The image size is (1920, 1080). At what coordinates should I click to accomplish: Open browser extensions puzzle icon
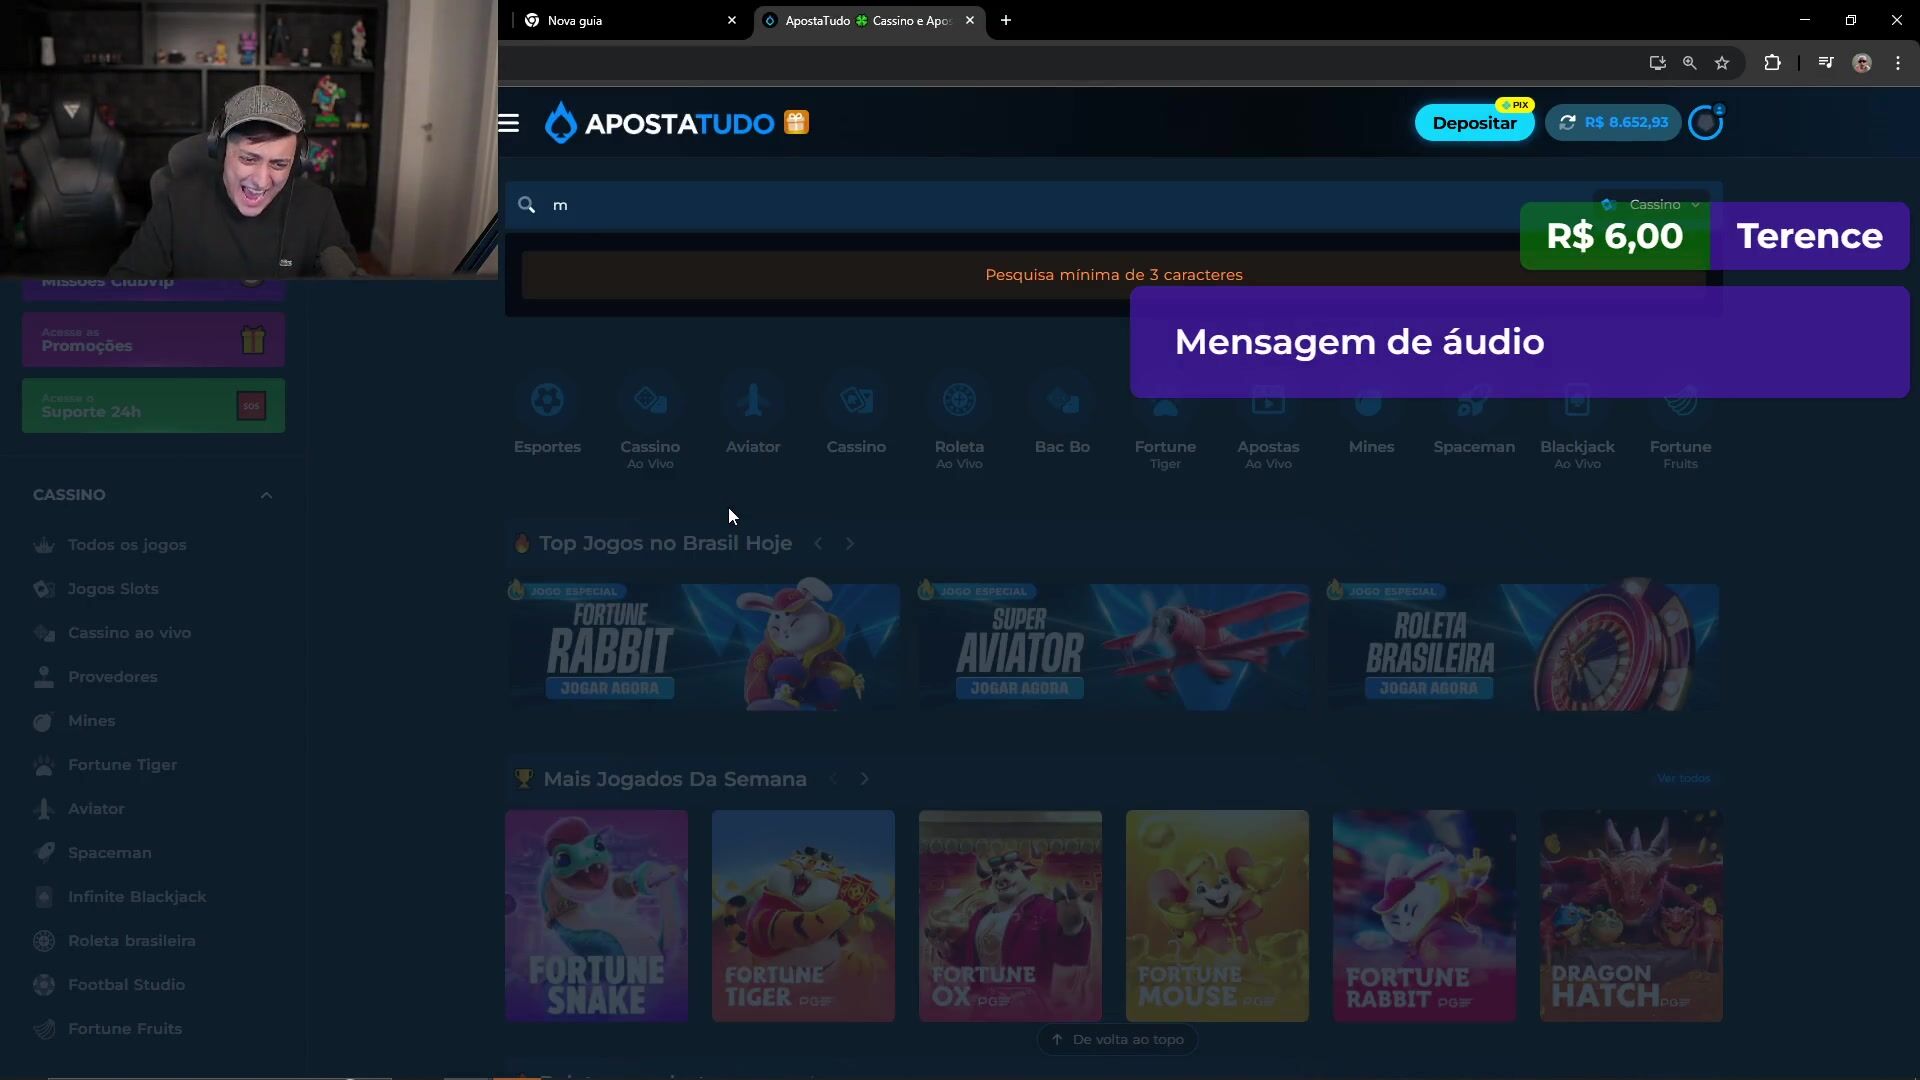1772,63
